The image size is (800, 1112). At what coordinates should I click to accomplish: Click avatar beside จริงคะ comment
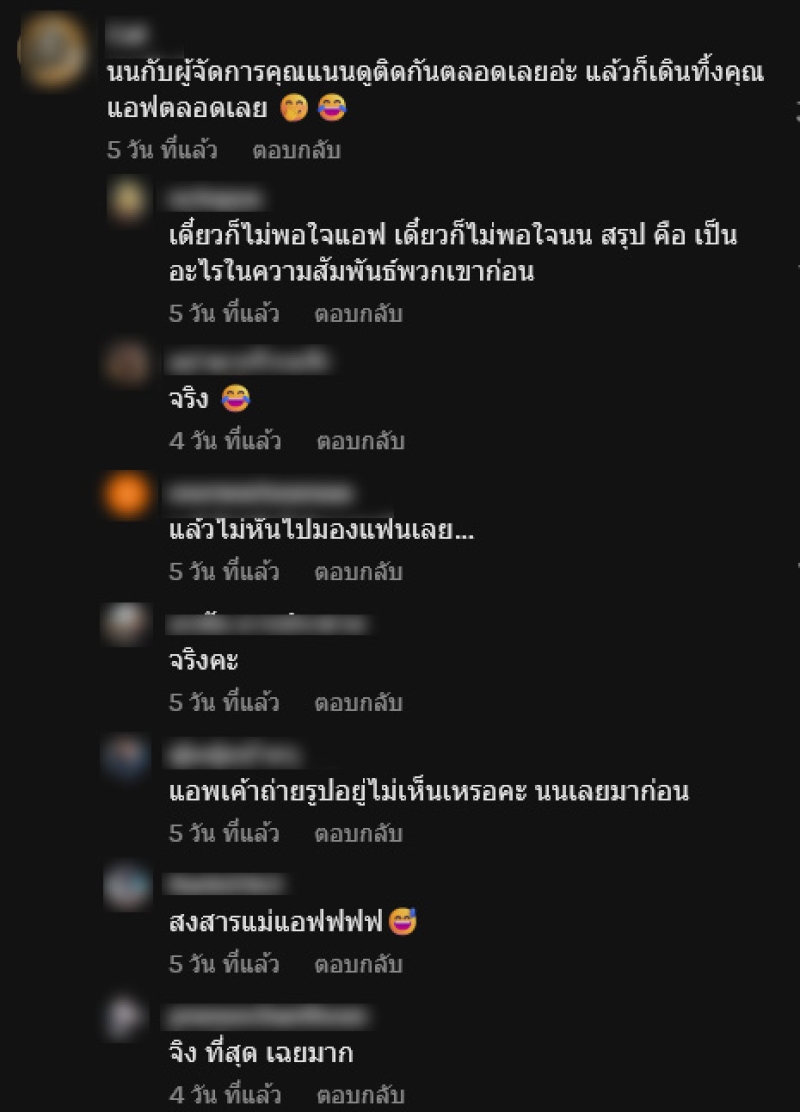click(128, 624)
